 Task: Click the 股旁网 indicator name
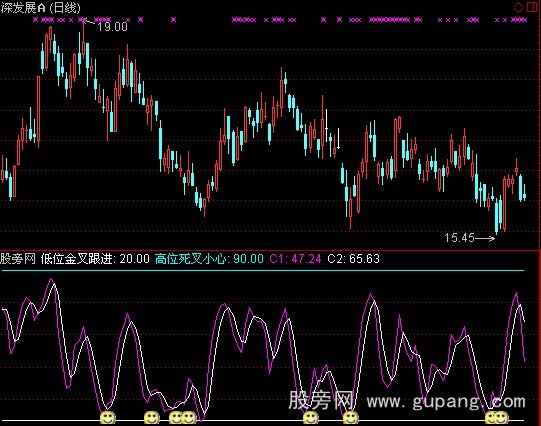tap(18, 258)
